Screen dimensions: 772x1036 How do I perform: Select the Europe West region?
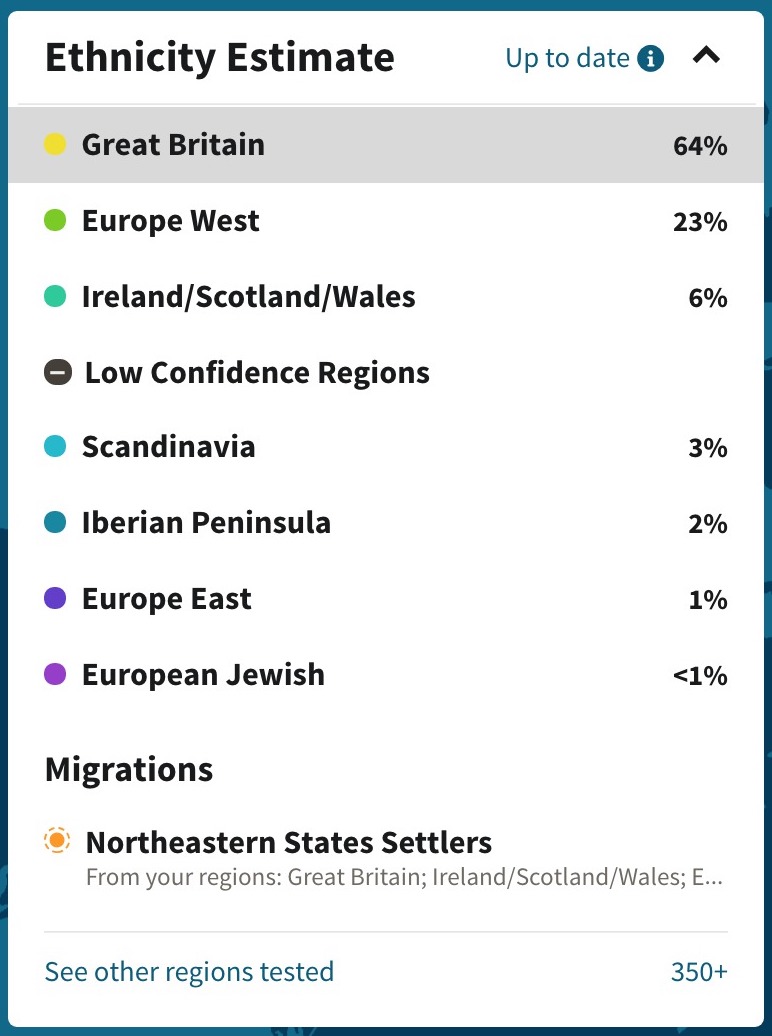coord(171,221)
